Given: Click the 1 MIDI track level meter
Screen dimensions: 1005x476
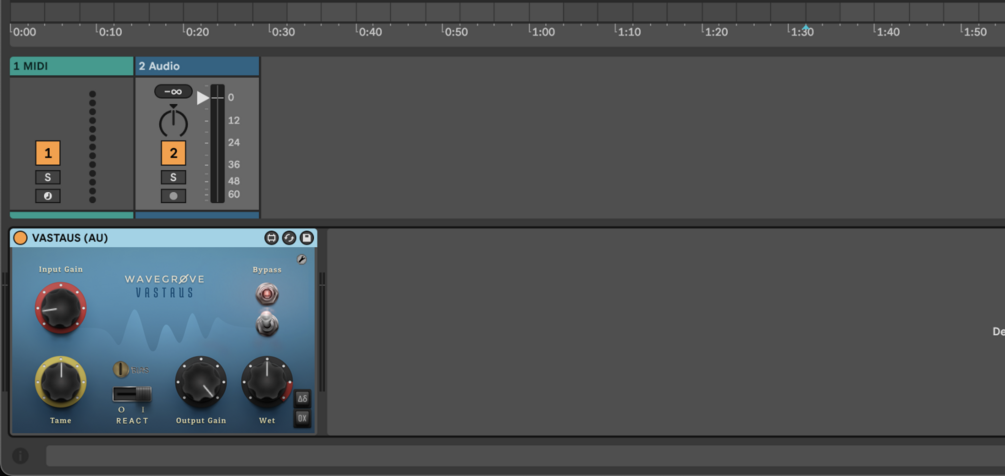Looking at the screenshot, I should click(92, 147).
